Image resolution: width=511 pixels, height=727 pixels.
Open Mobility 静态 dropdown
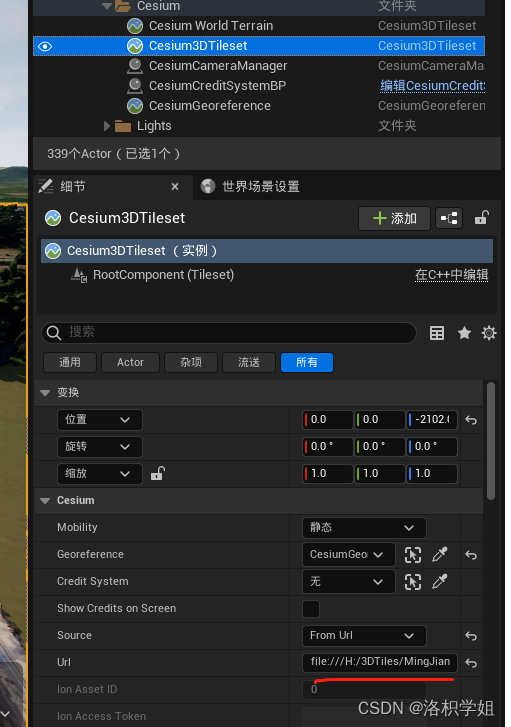pyautogui.click(x=364, y=528)
